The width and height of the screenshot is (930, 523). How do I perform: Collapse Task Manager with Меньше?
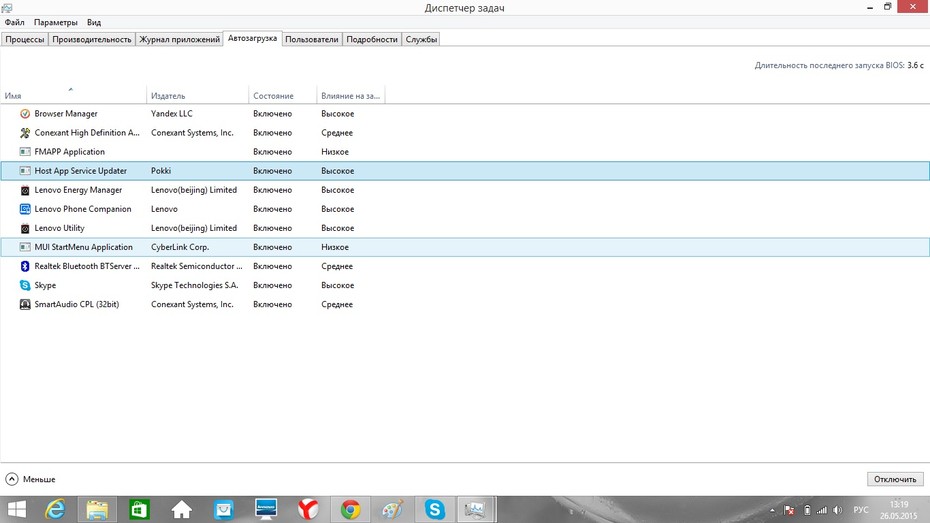point(30,479)
